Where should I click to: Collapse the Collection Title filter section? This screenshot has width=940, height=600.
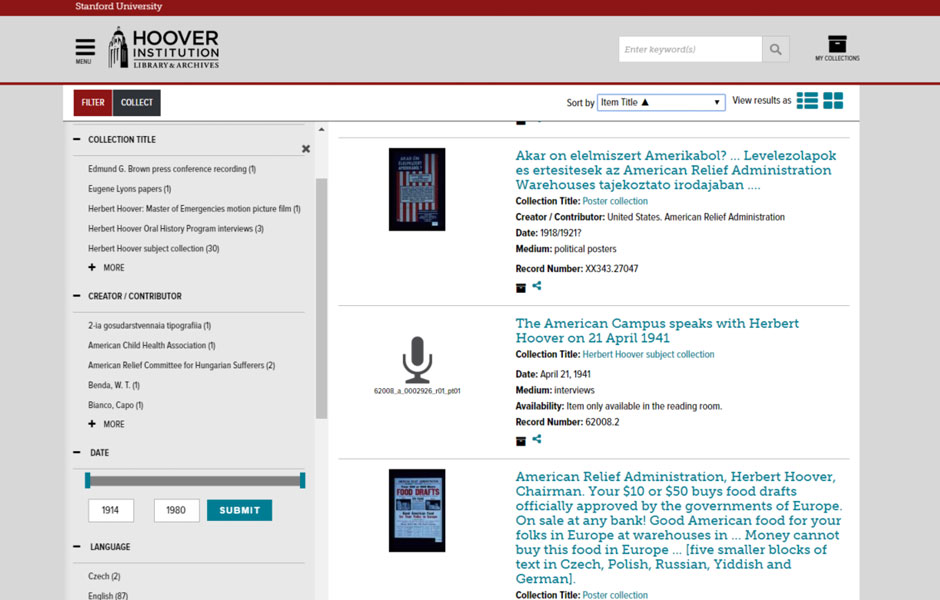click(x=77, y=140)
